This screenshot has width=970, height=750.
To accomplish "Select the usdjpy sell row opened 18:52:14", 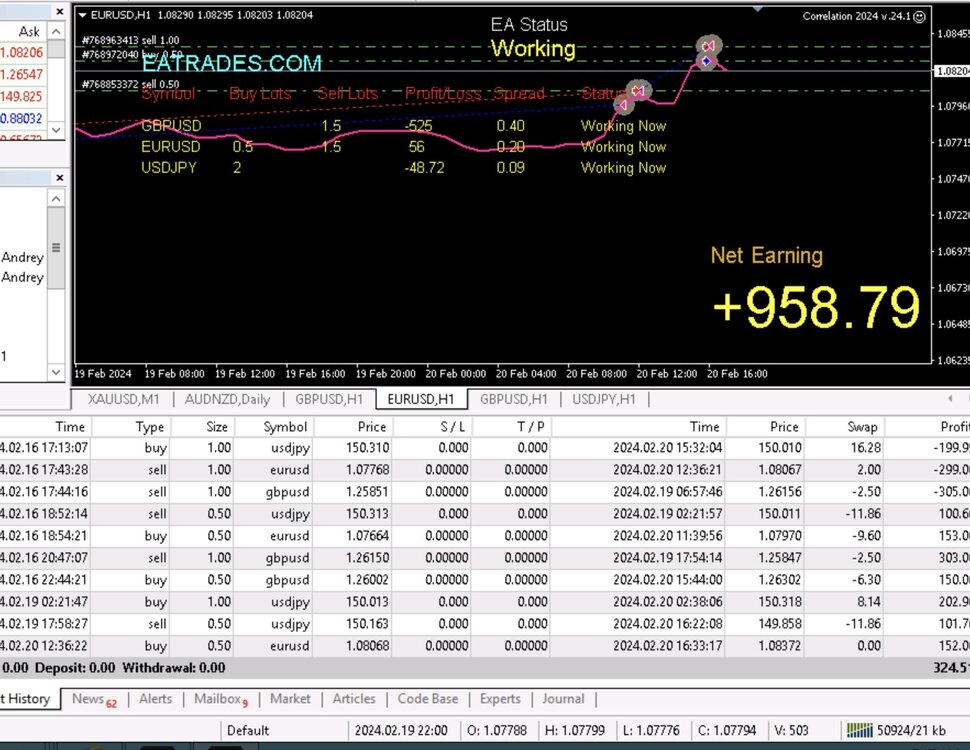I will (x=485, y=514).
